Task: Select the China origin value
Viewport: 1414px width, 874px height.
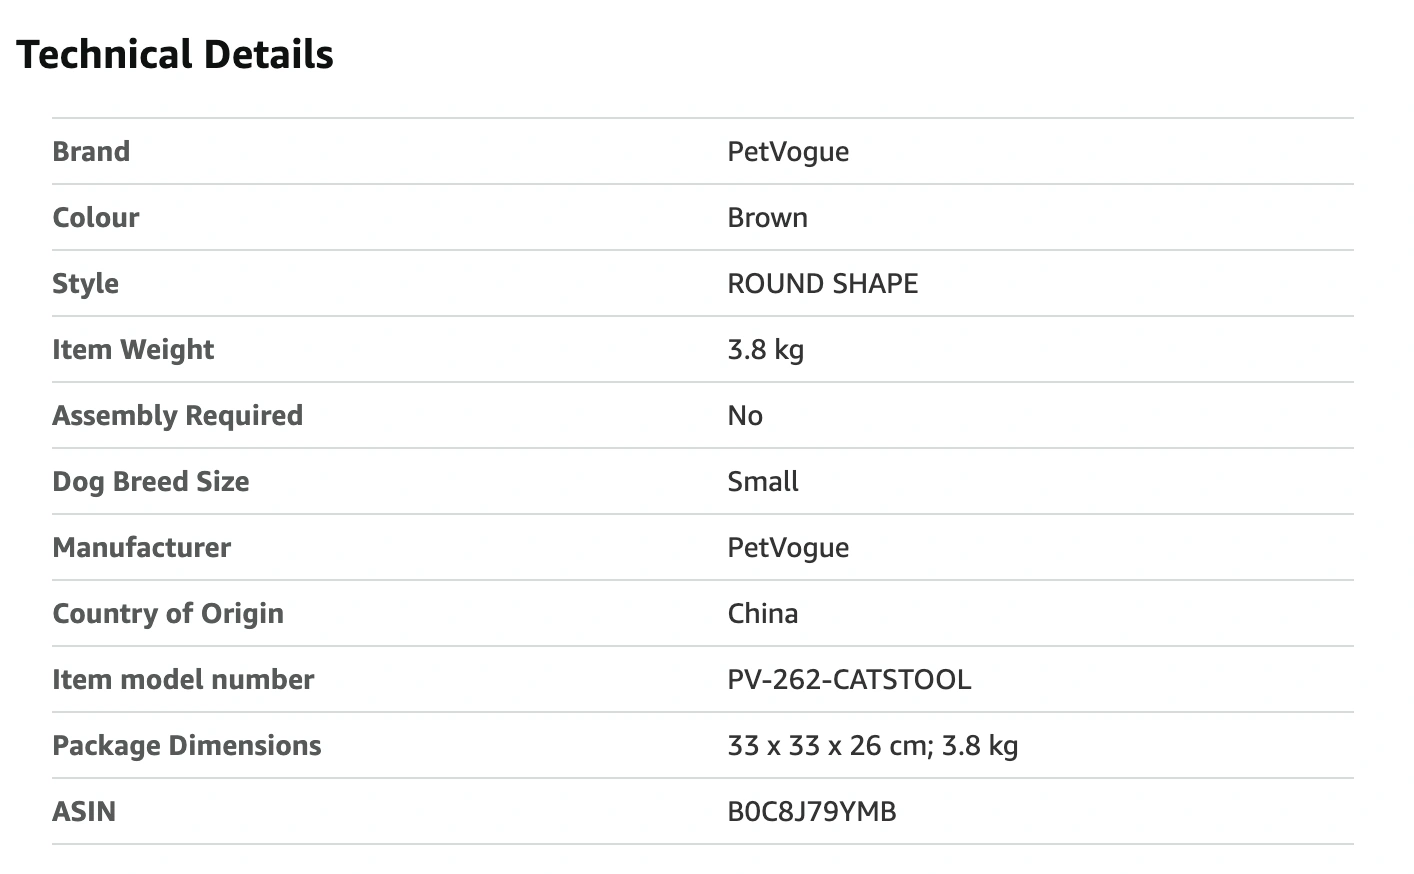Action: 763,614
